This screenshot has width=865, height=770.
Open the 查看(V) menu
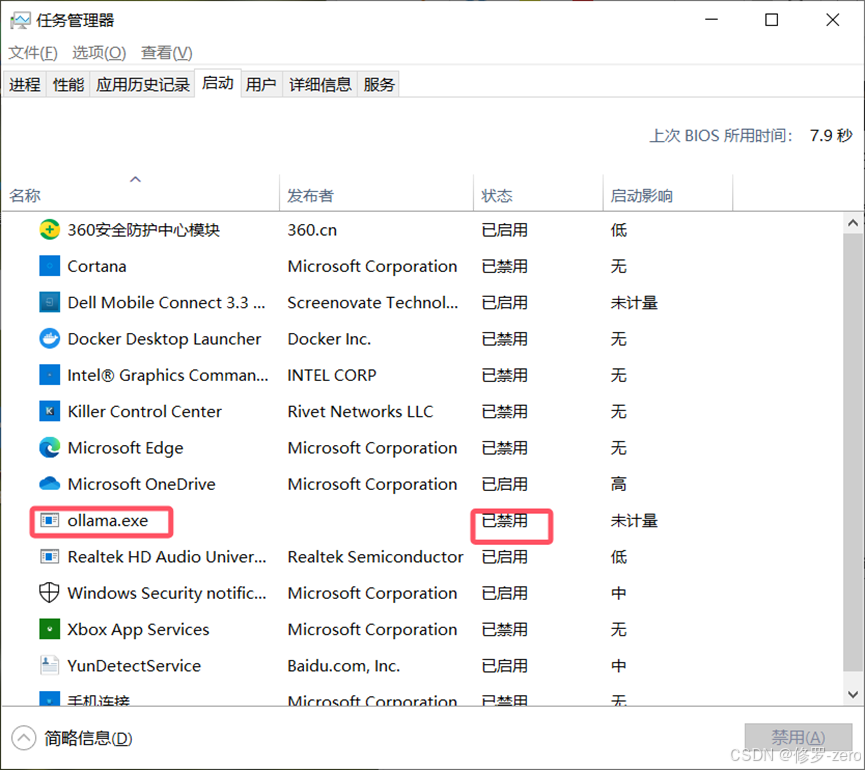click(x=167, y=53)
